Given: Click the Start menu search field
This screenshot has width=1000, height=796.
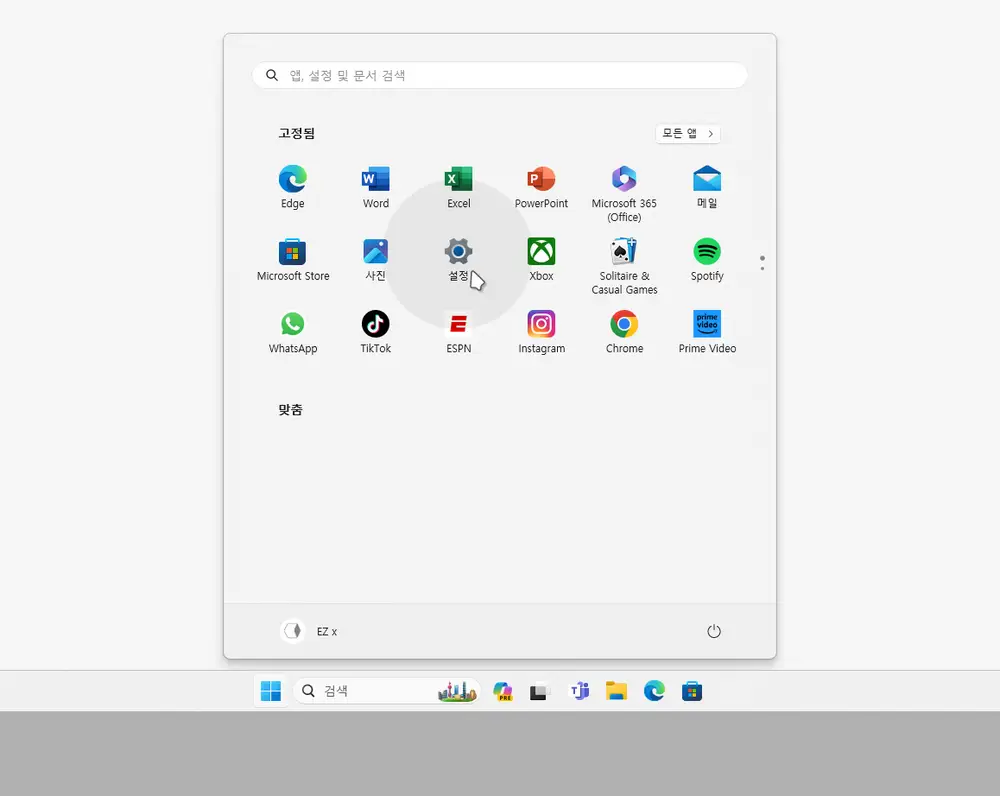Looking at the screenshot, I should (499, 75).
